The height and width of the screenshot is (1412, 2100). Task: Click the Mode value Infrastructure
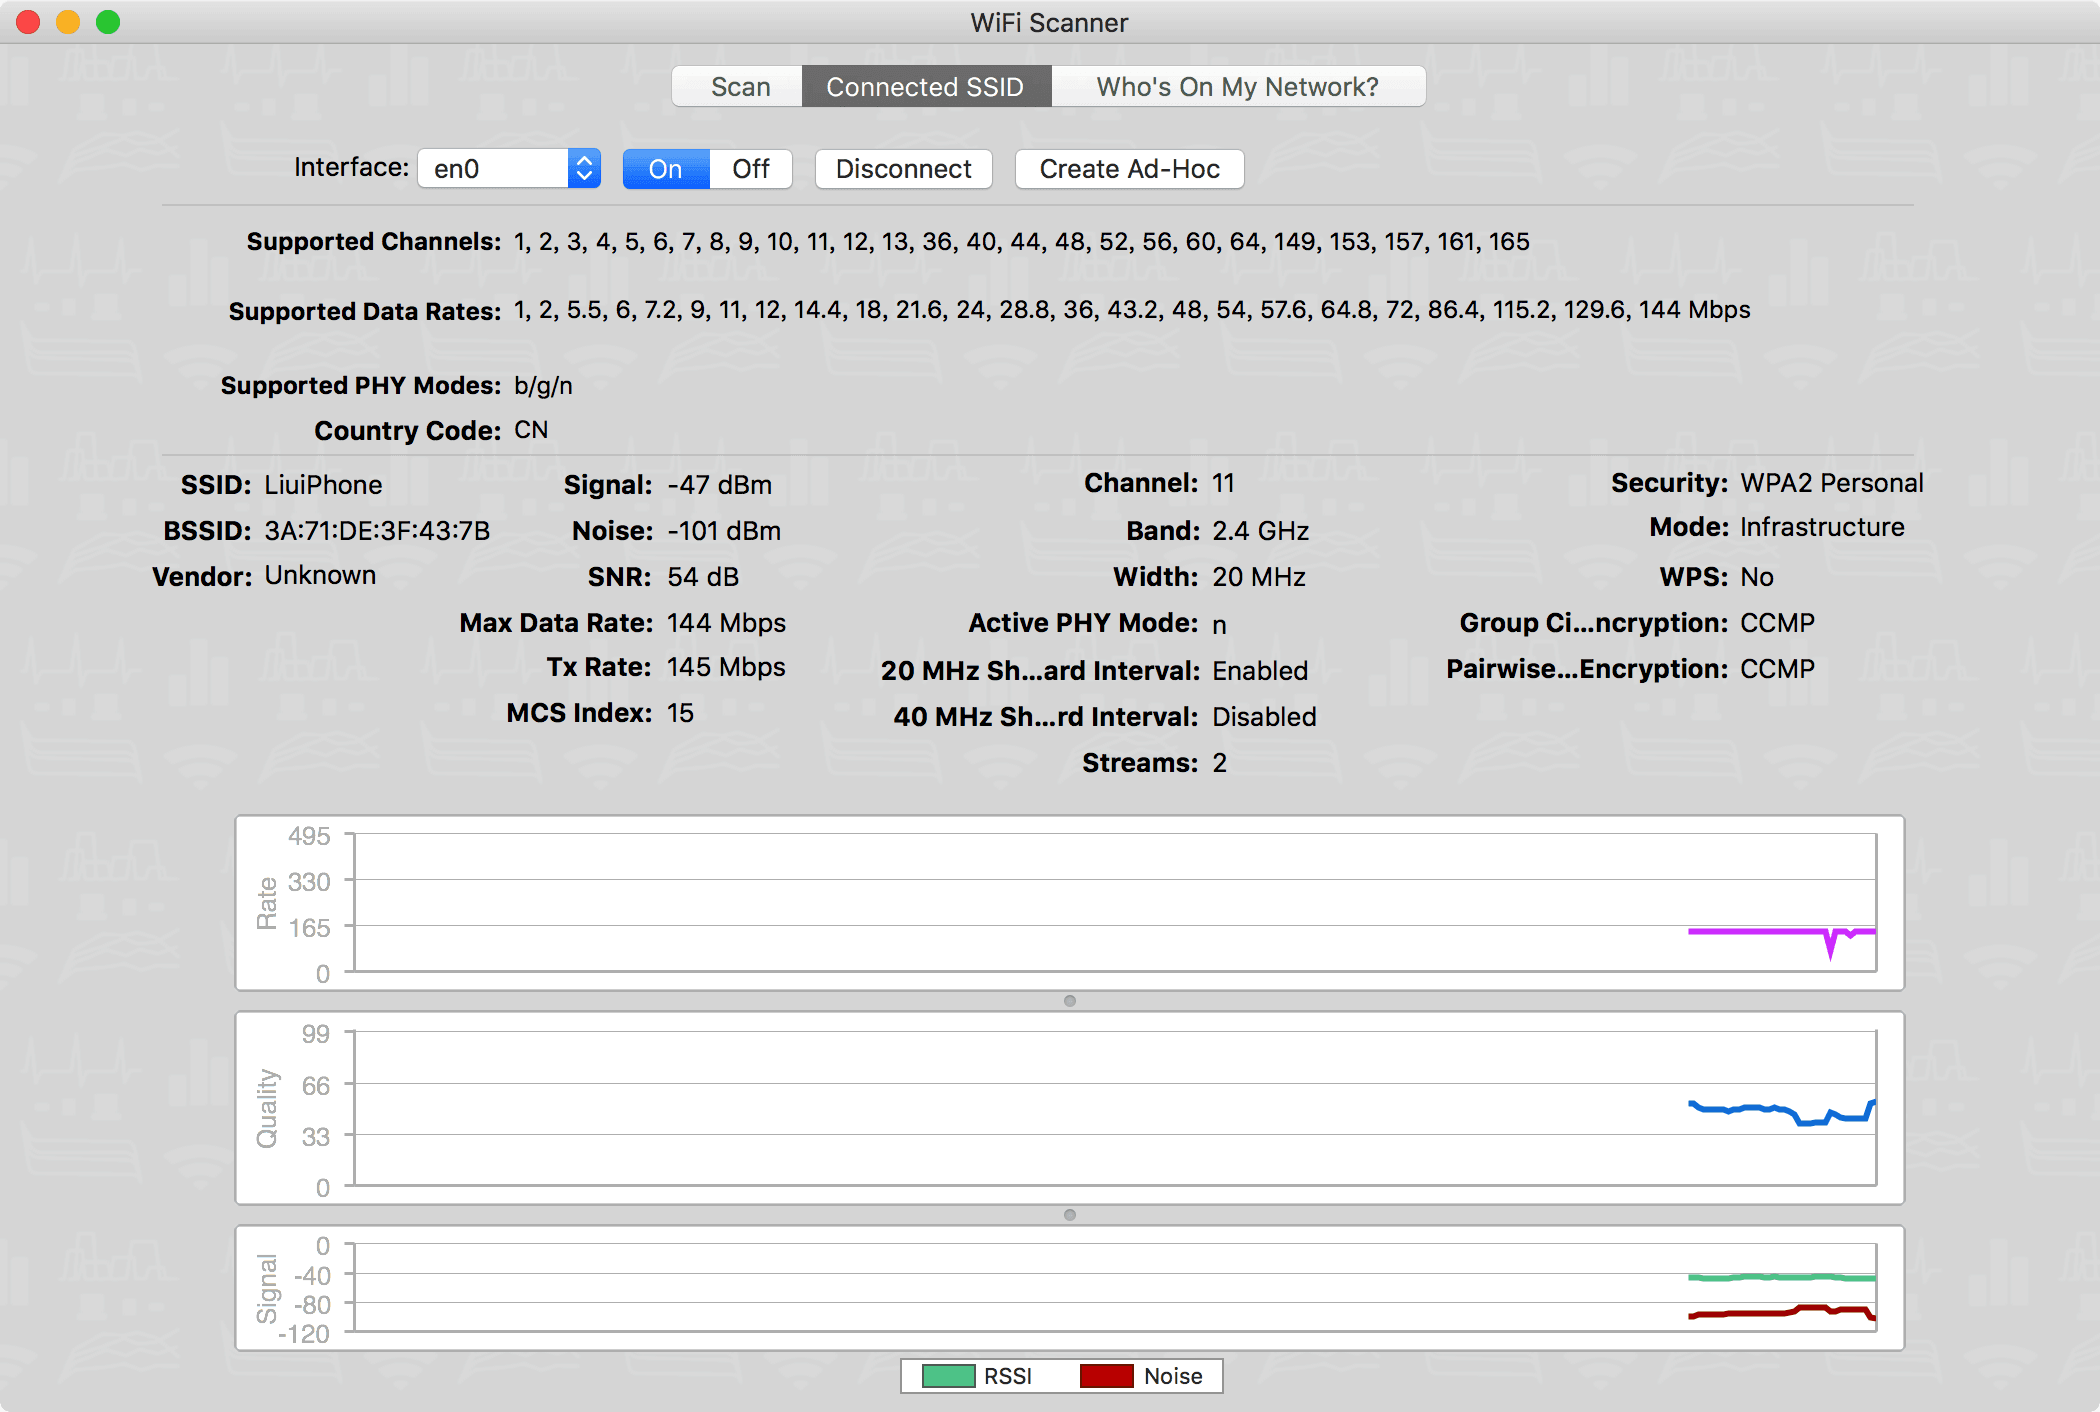(x=1822, y=527)
